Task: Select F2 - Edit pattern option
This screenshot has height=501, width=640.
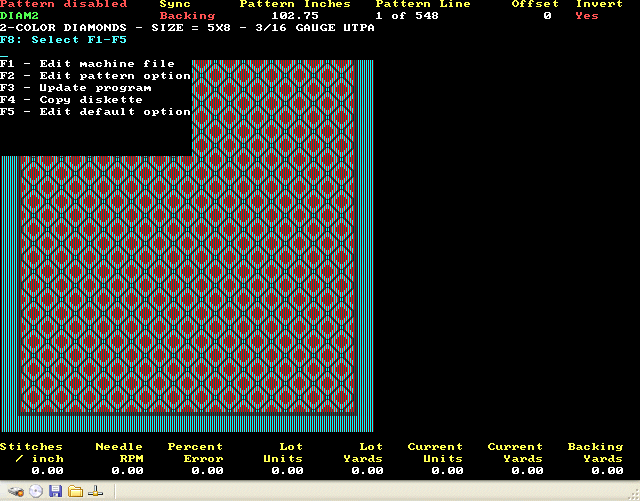Action: [96, 76]
